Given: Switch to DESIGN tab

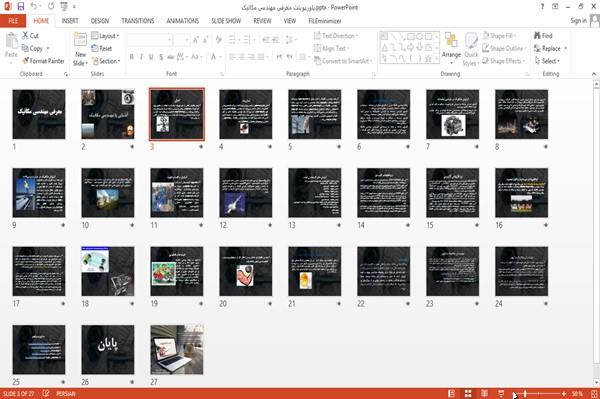Looking at the screenshot, I should point(100,21).
